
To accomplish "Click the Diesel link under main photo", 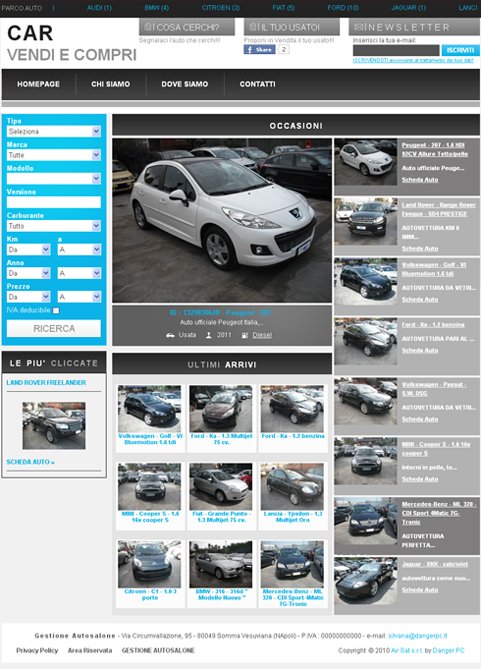I will pyautogui.click(x=262, y=335).
